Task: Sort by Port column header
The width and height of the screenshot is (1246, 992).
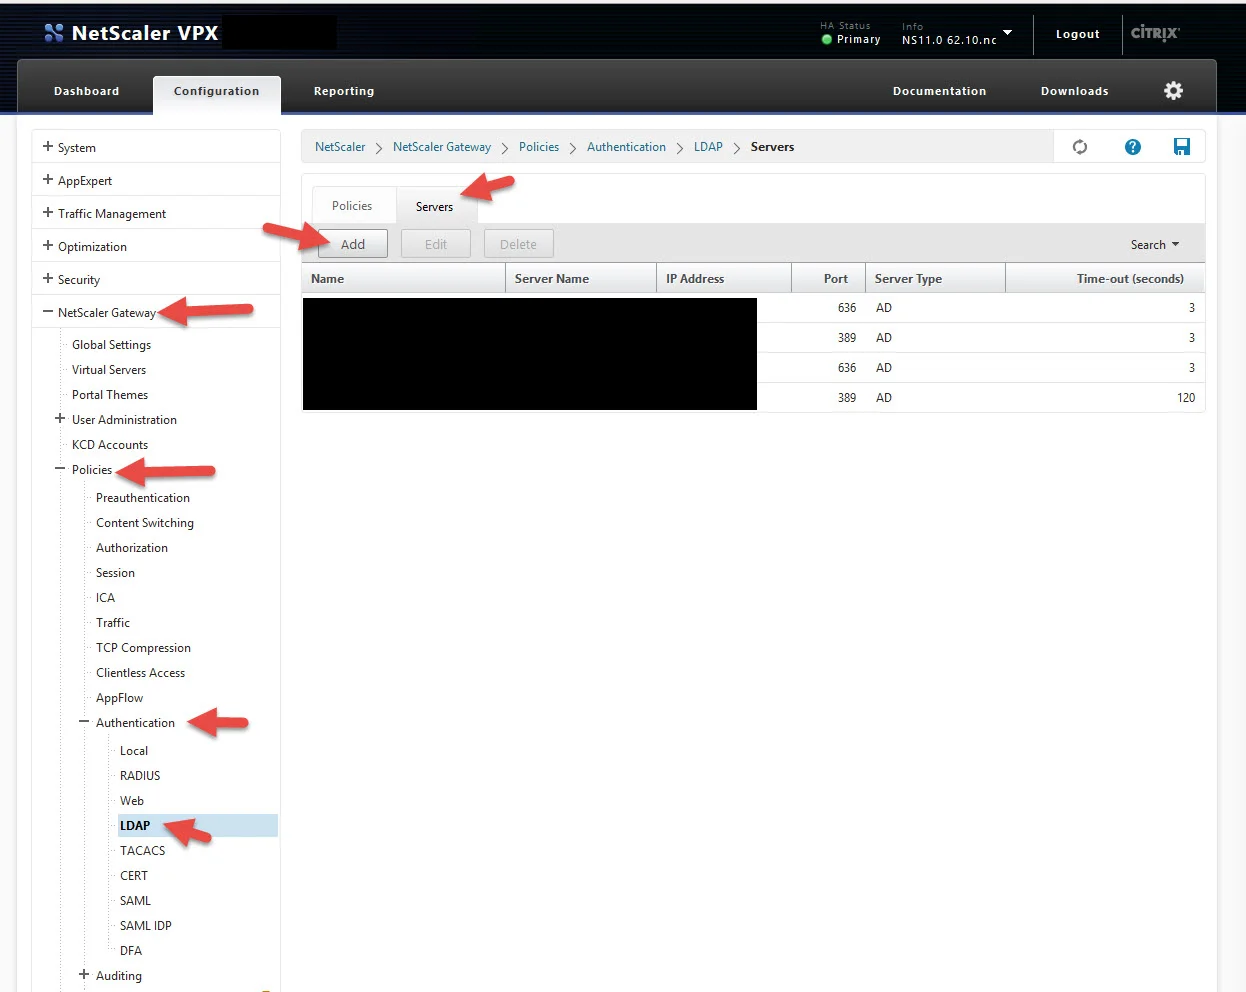Action: point(828,279)
